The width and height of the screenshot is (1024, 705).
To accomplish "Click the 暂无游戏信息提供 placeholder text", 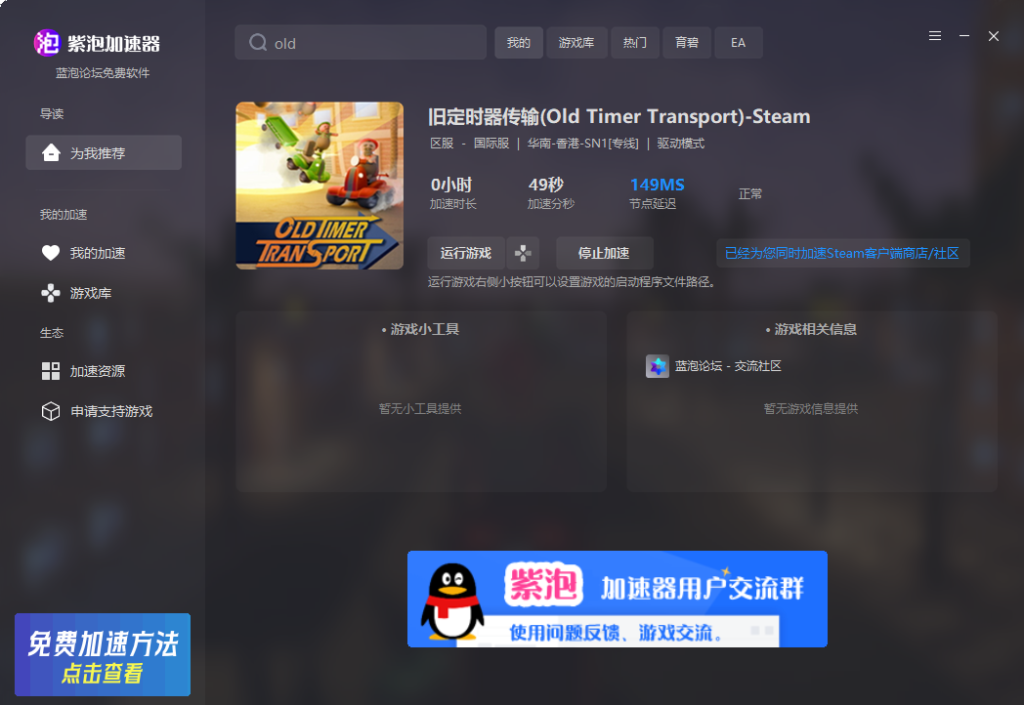I will (811, 409).
